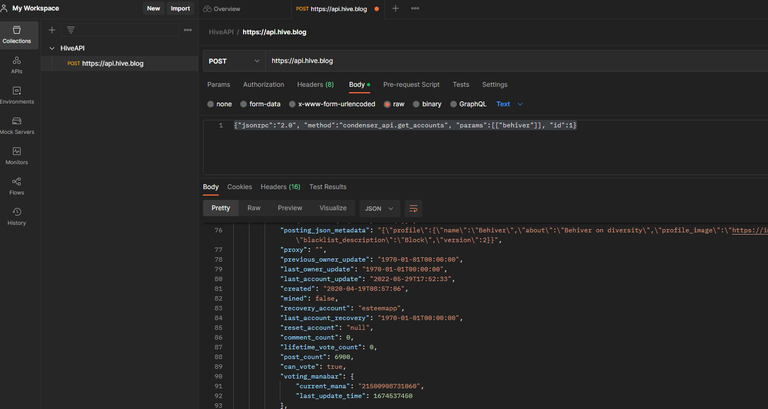
Task: Select the binary body type
Action: click(427, 104)
